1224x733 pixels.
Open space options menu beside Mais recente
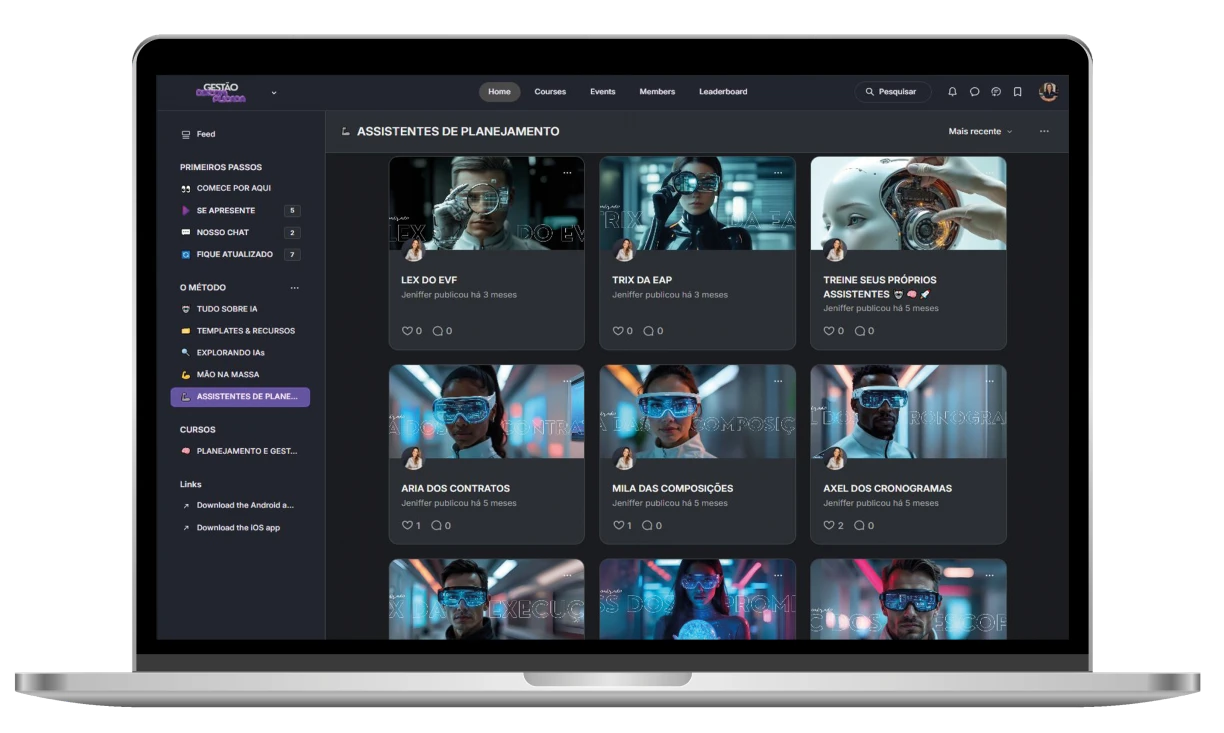coord(1044,132)
